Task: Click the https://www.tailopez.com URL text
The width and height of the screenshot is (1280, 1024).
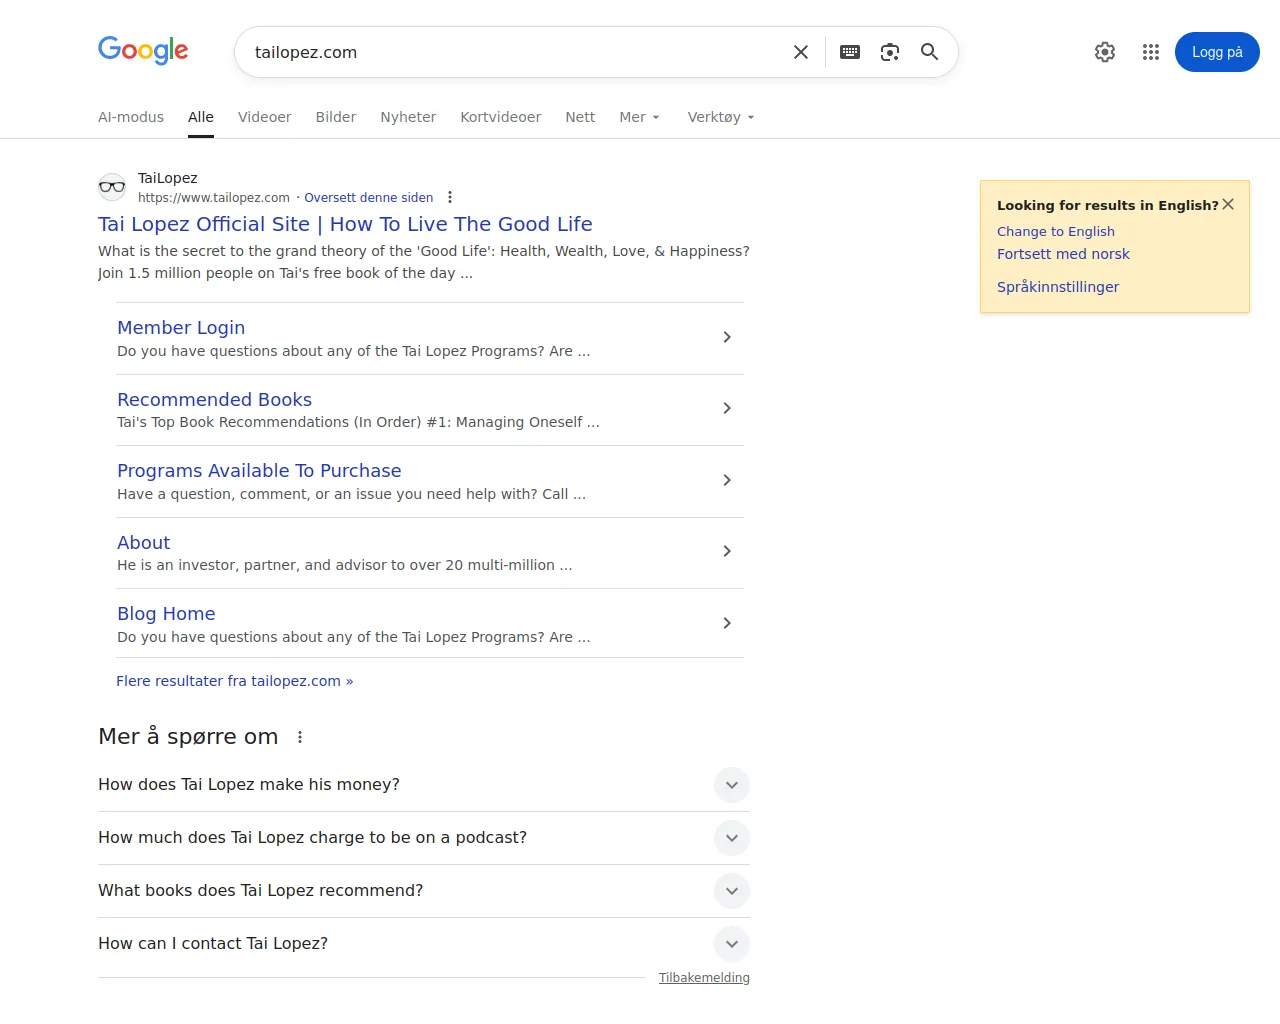Action: tap(214, 198)
